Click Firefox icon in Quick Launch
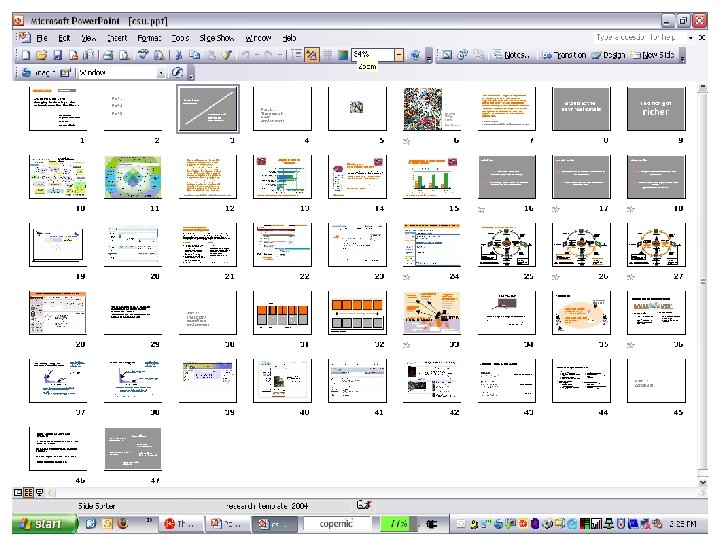Viewport: 720px width, 540px height. click(122, 523)
